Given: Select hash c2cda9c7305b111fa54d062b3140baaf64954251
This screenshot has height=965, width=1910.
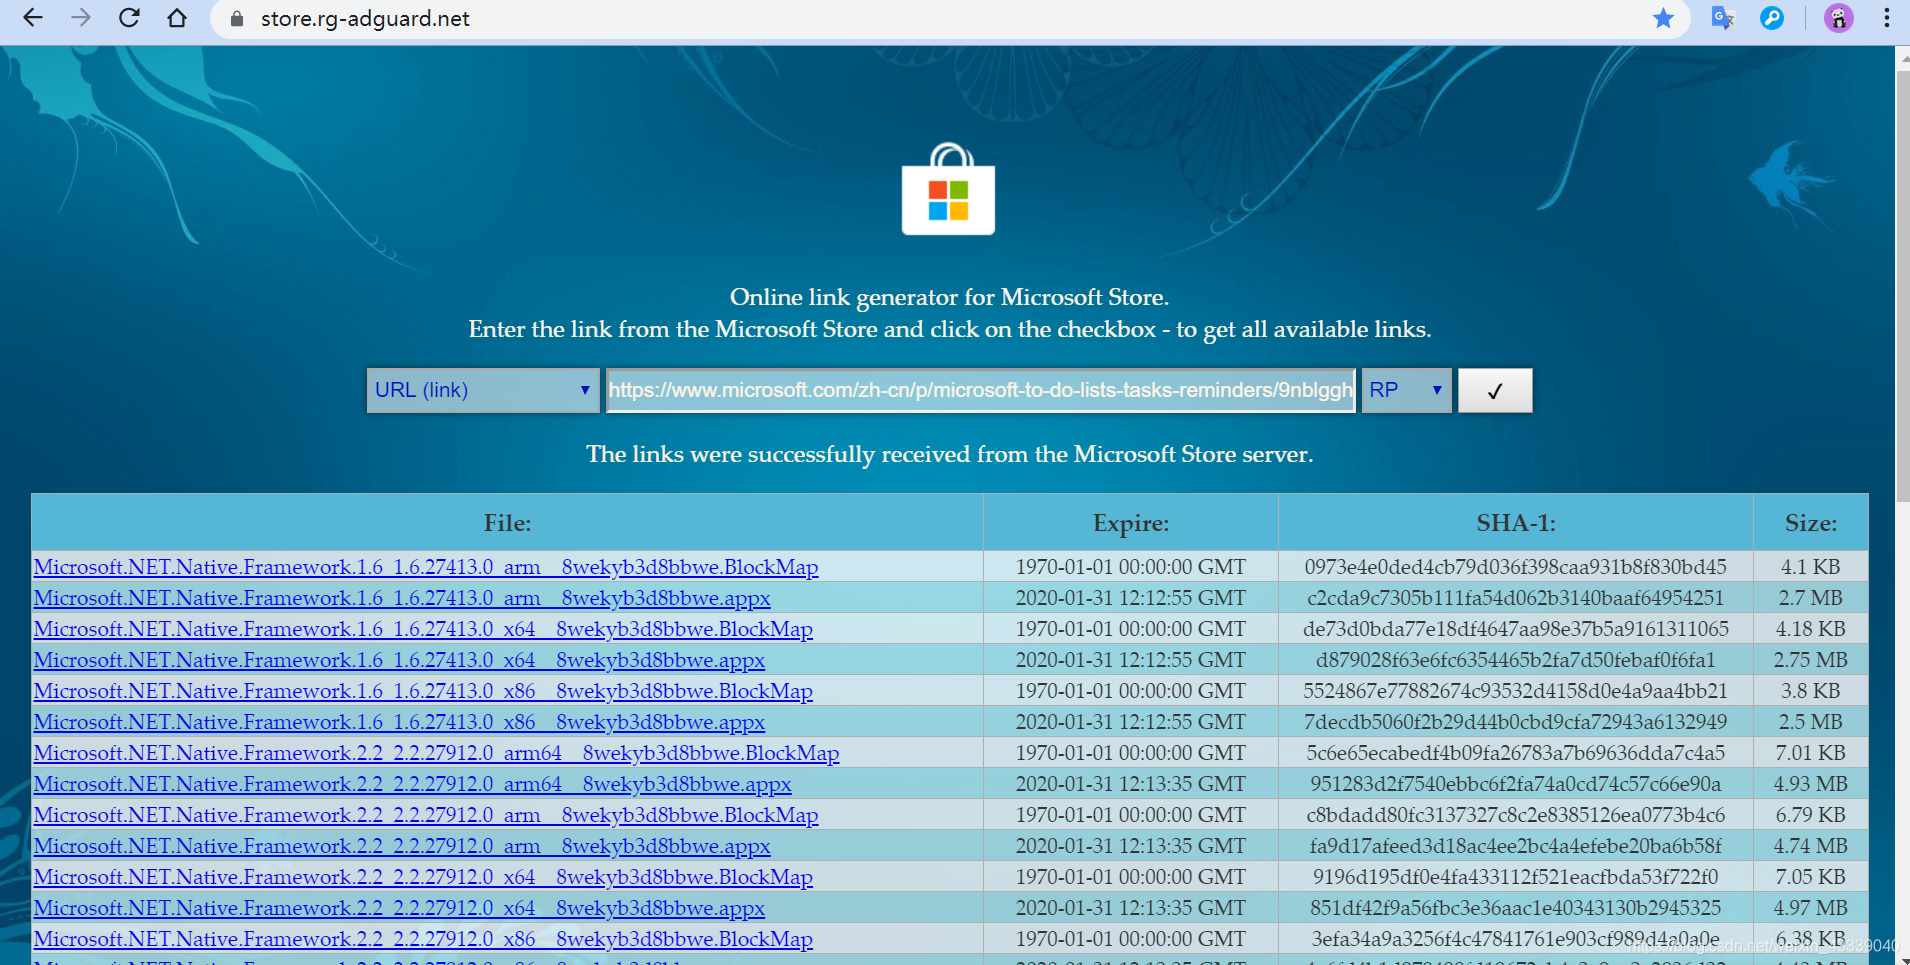Looking at the screenshot, I should 1515,598.
